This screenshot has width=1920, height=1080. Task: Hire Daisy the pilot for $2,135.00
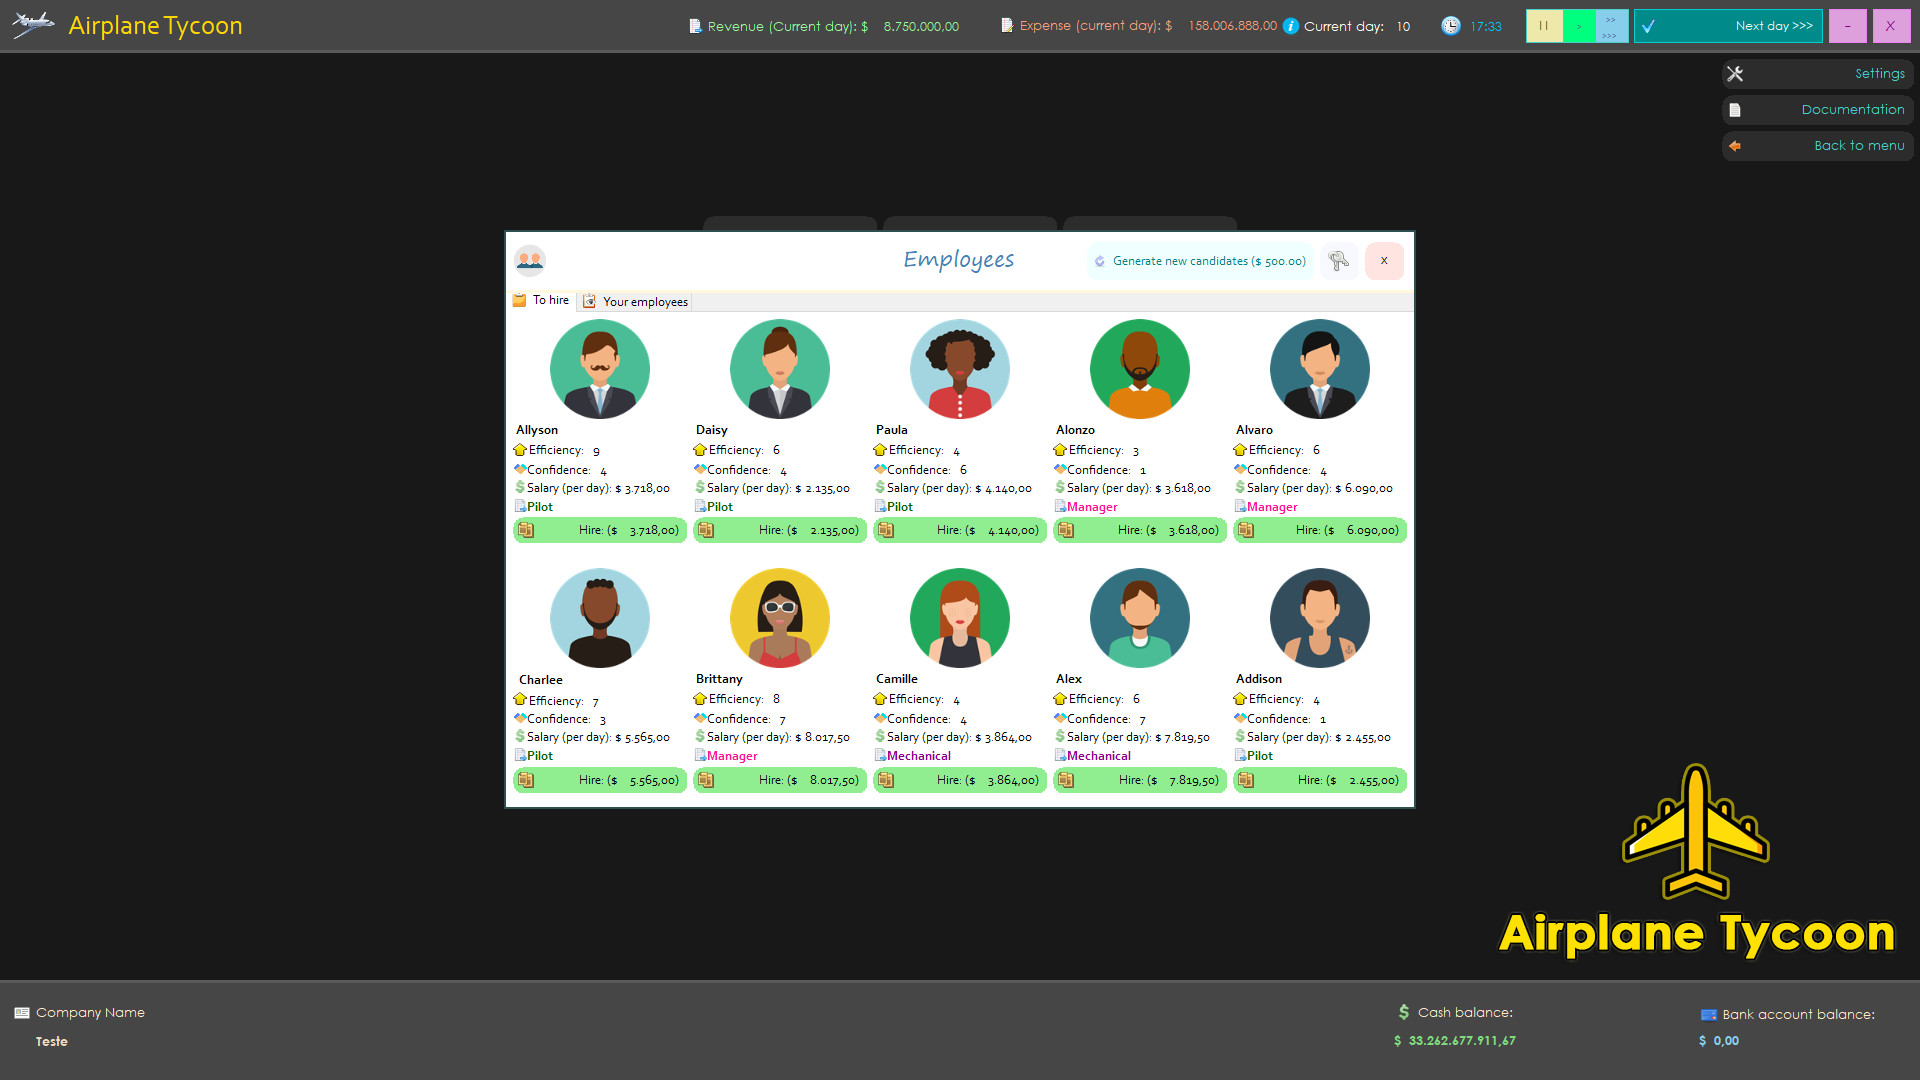pos(779,530)
